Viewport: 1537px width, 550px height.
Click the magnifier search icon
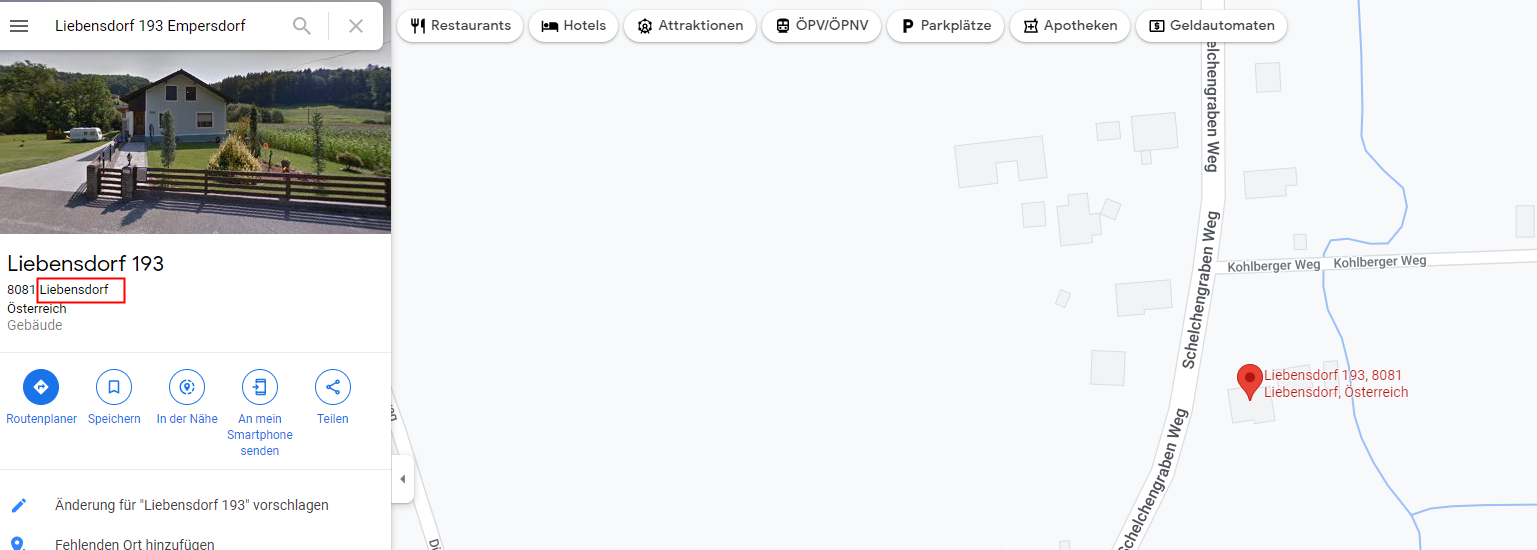pyautogui.click(x=302, y=26)
